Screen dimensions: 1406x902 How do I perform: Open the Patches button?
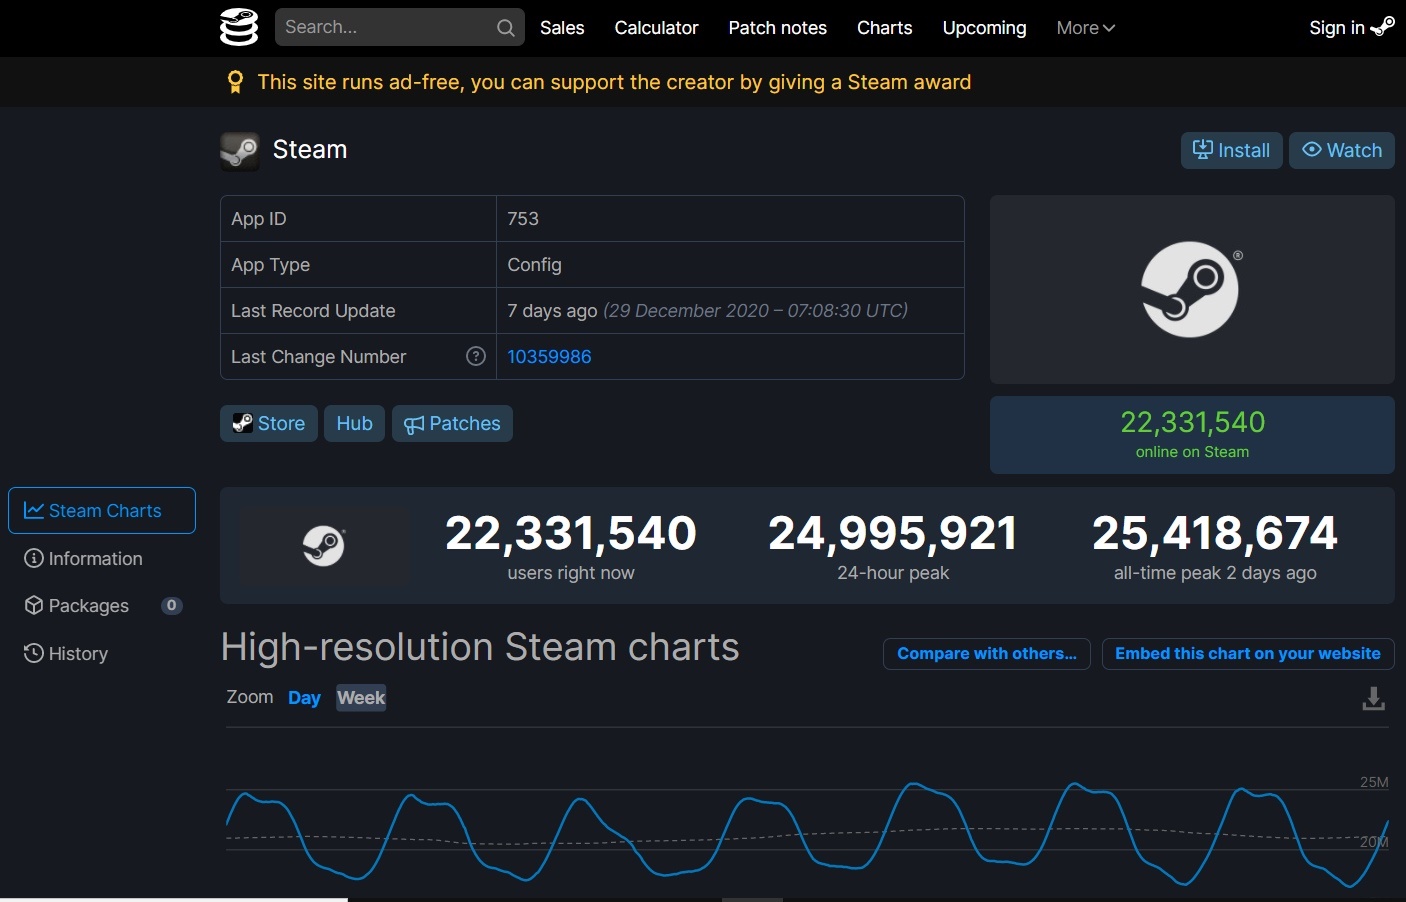(452, 423)
